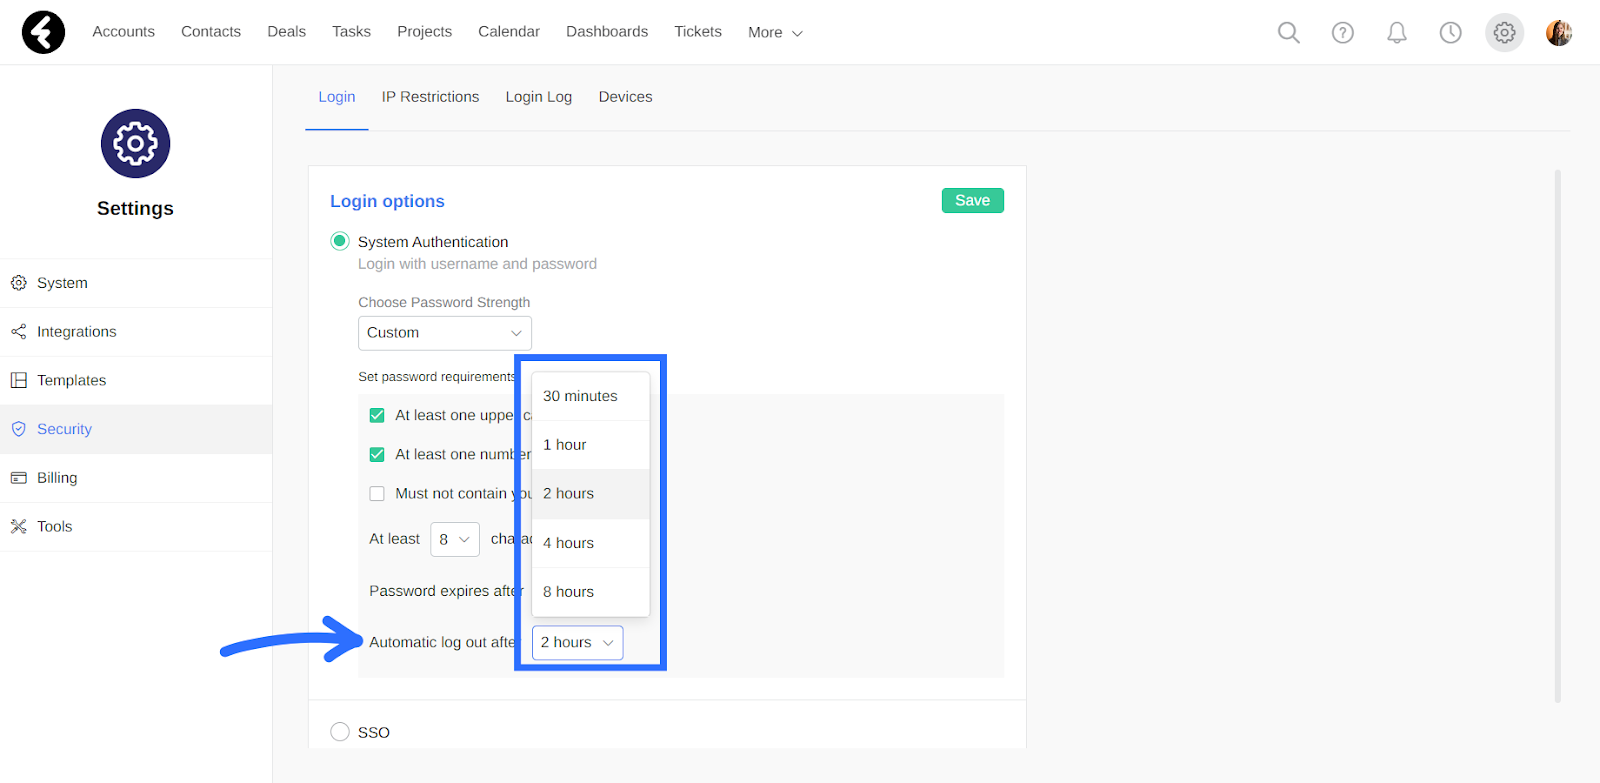This screenshot has height=783, width=1600.
Task: Switch to the Devices tab
Action: coord(625,97)
